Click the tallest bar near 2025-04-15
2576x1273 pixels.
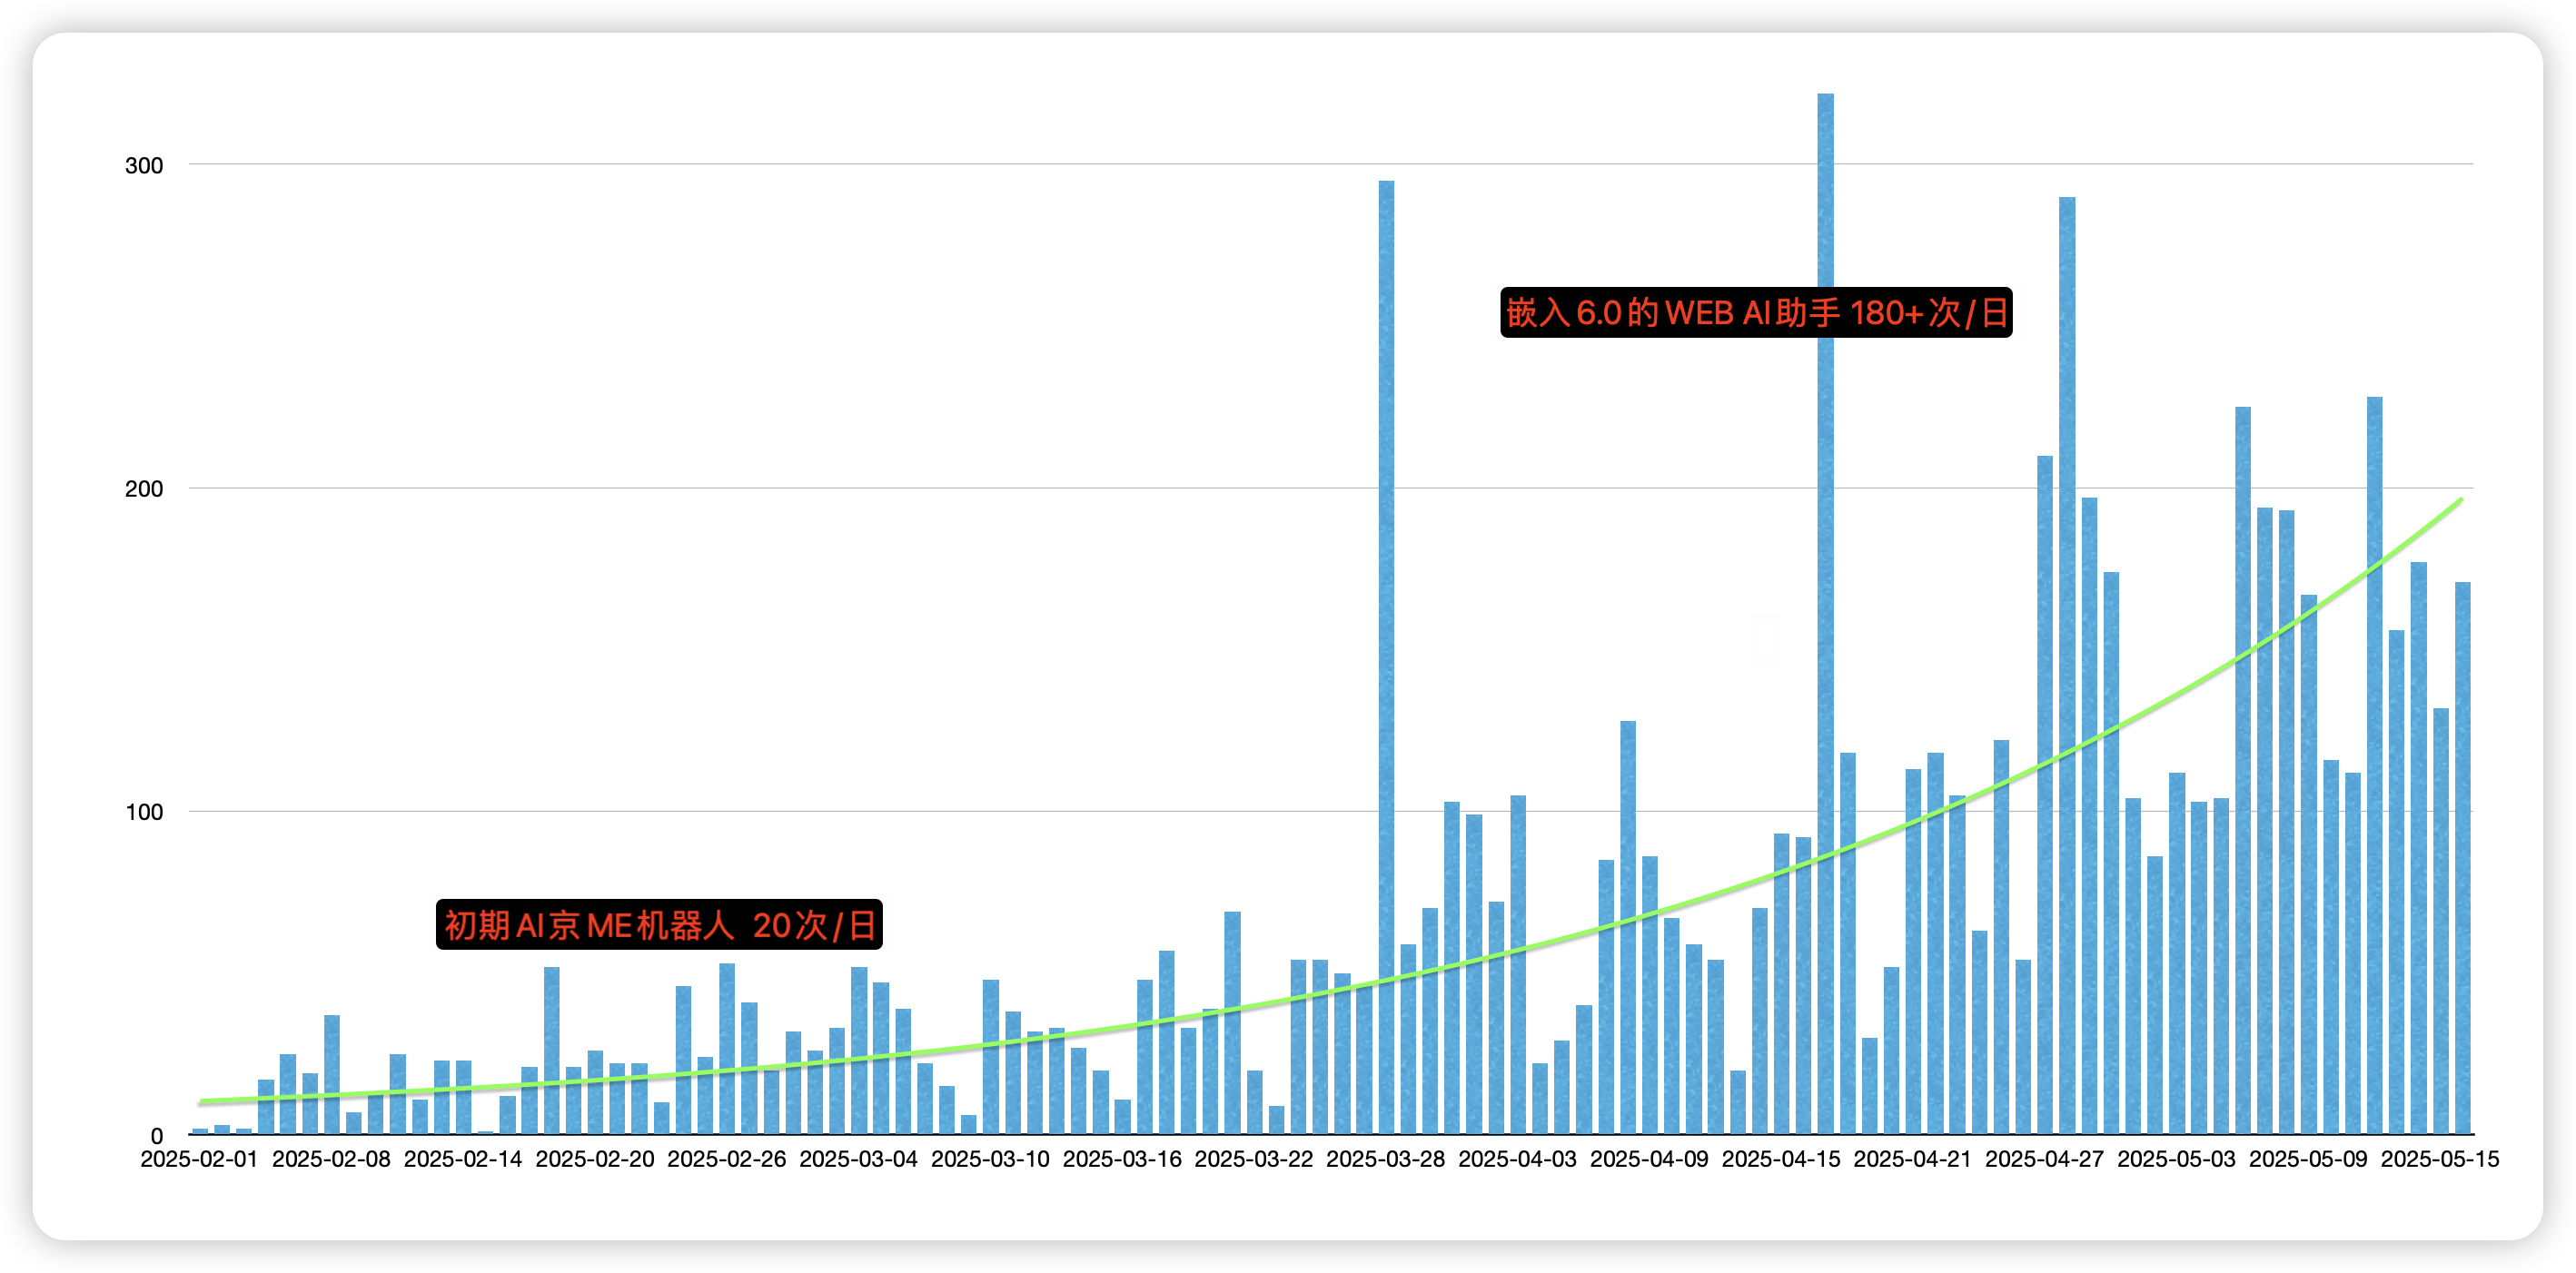(1825, 600)
